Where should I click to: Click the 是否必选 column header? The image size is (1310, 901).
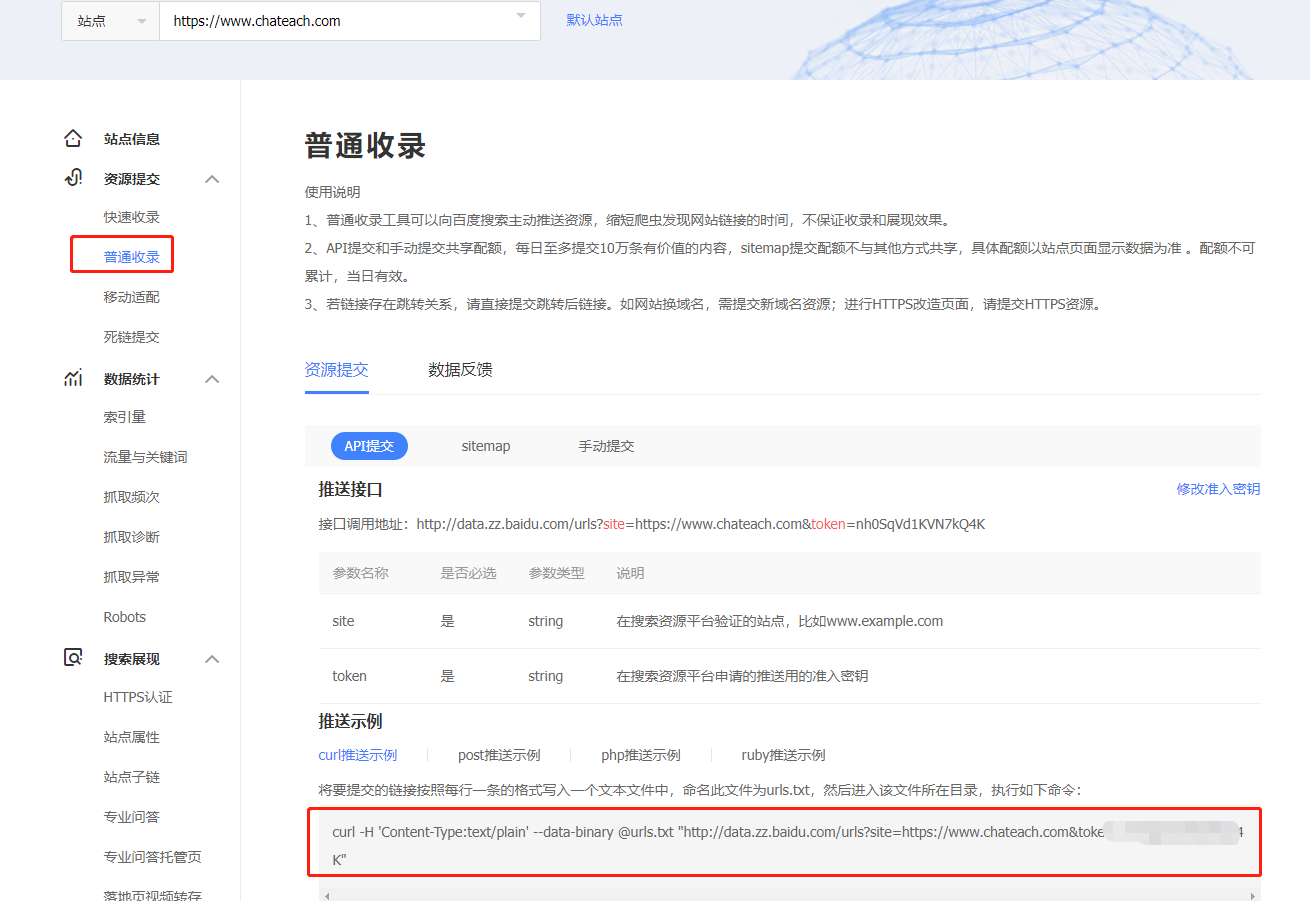pos(468,573)
